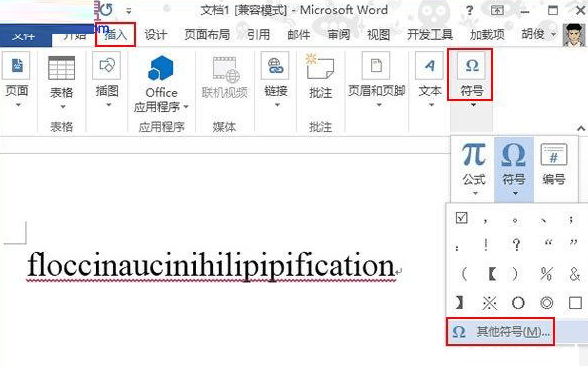Screen dimensions: 588x366
Task: Insert the left double quote symbol
Action: [x=548, y=243]
